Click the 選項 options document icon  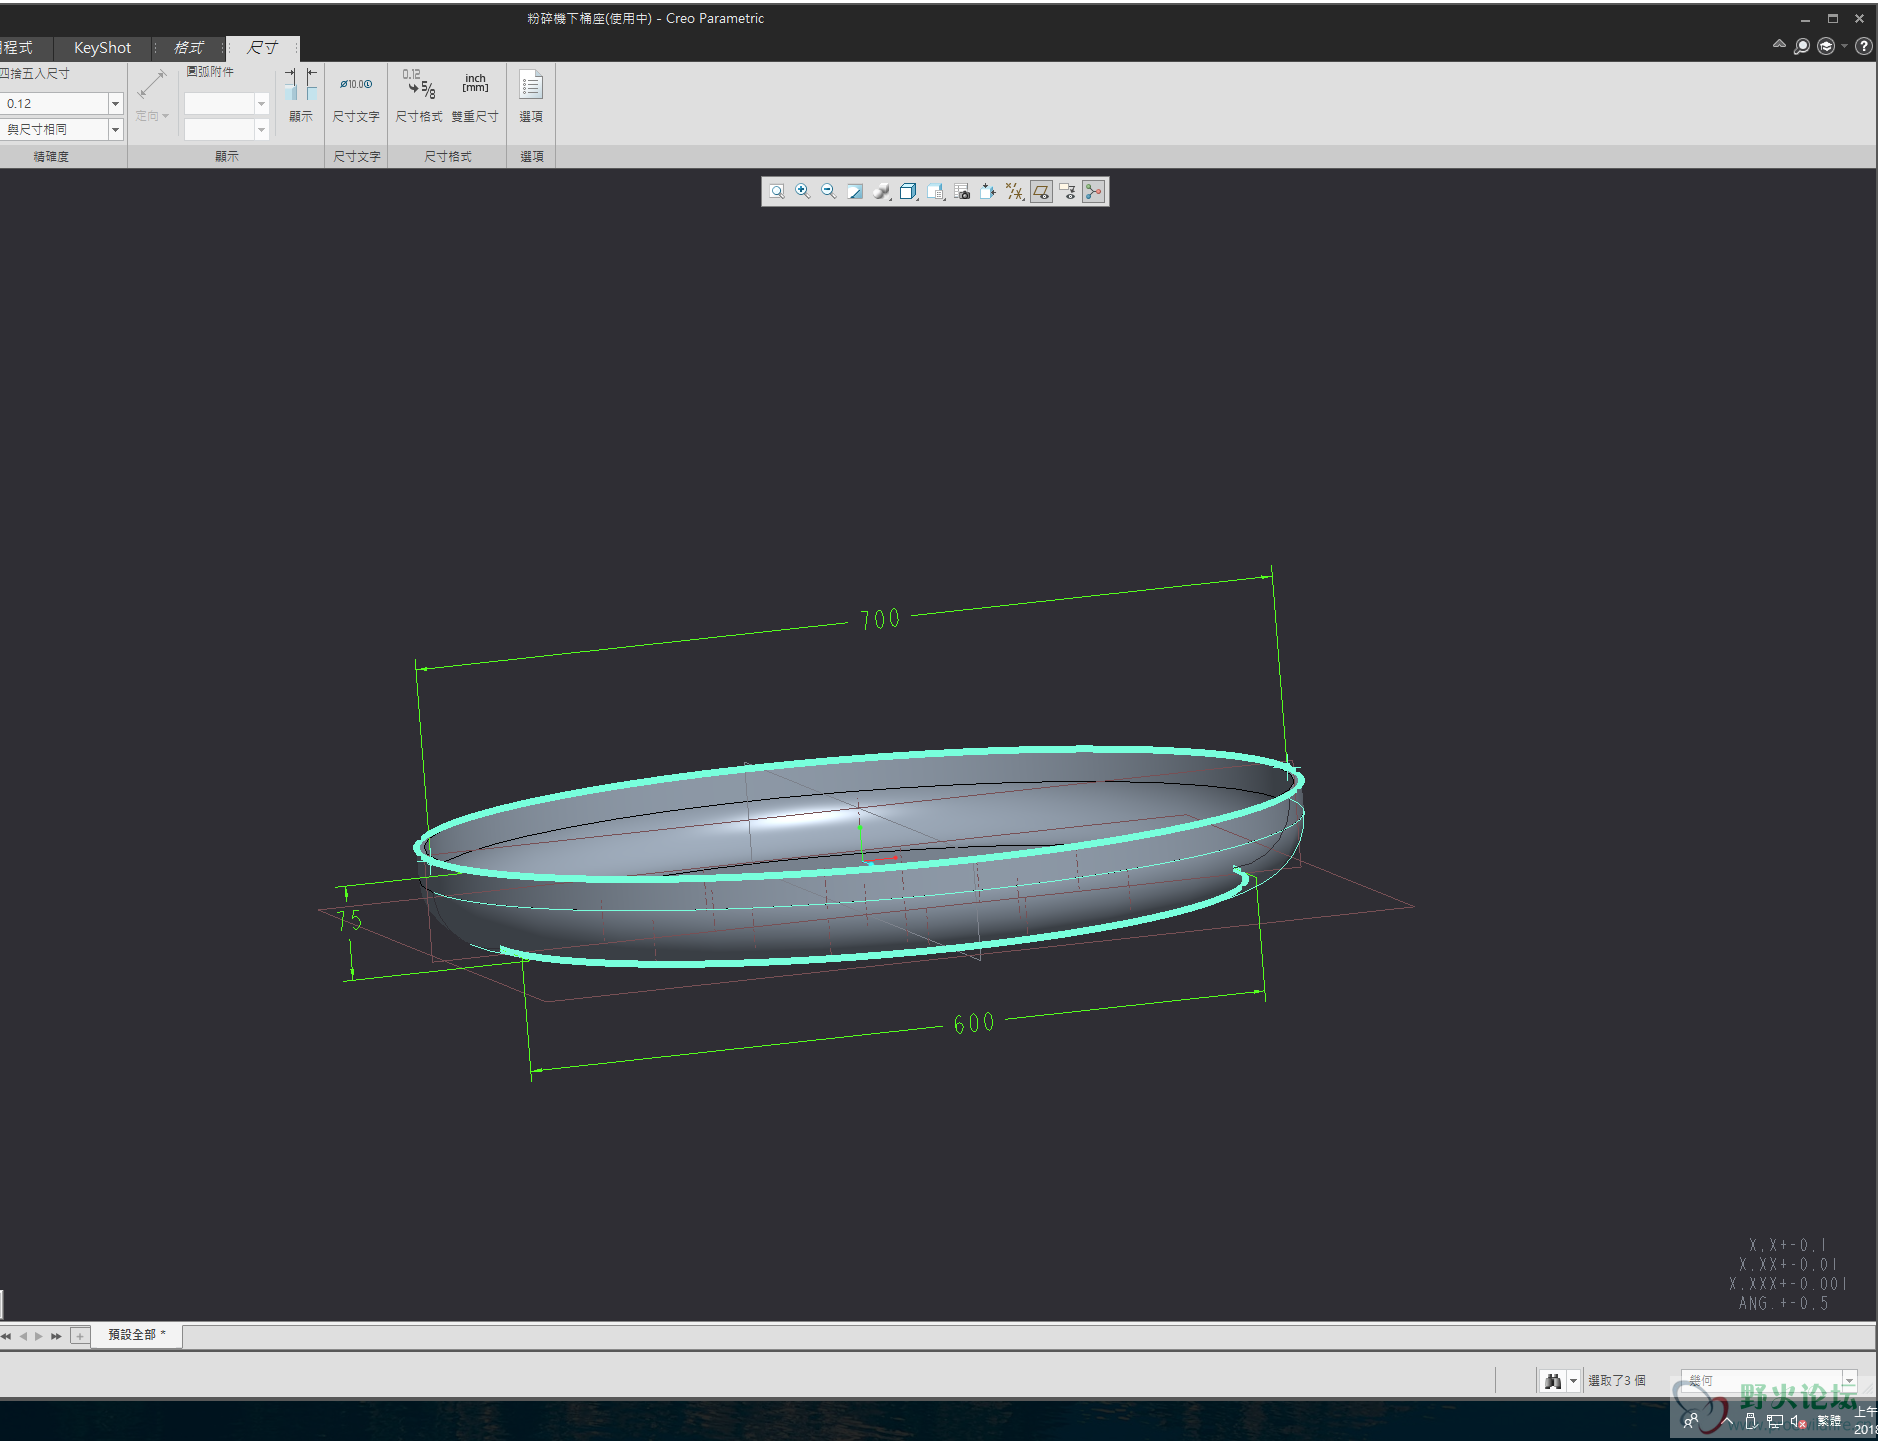[x=531, y=85]
